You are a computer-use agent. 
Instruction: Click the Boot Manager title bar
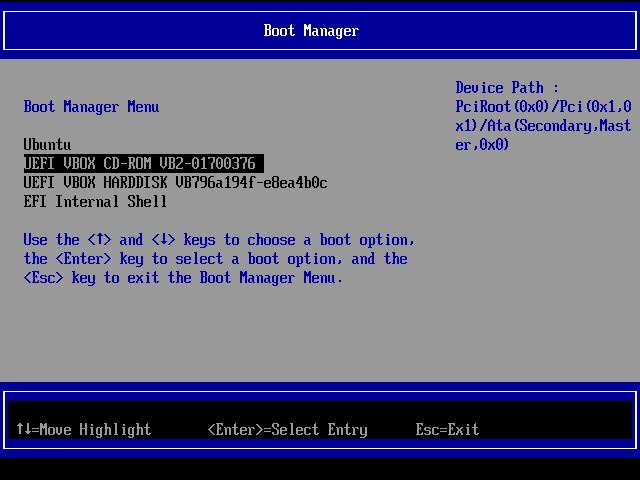tap(320, 31)
